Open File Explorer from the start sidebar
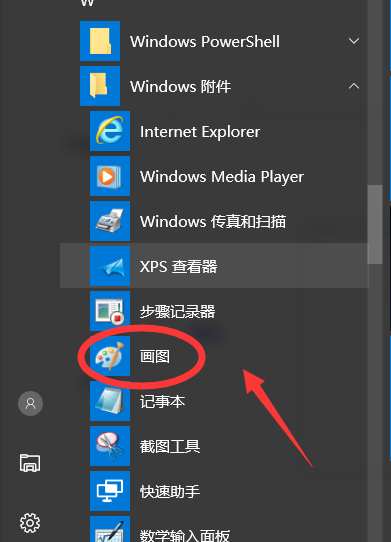The height and width of the screenshot is (542, 391). point(30,463)
